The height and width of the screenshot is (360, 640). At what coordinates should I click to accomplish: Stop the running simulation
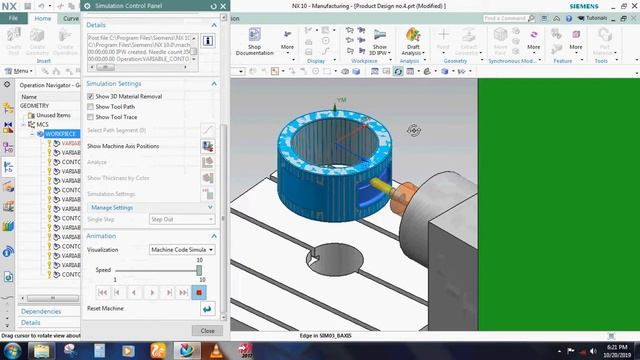tap(199, 292)
